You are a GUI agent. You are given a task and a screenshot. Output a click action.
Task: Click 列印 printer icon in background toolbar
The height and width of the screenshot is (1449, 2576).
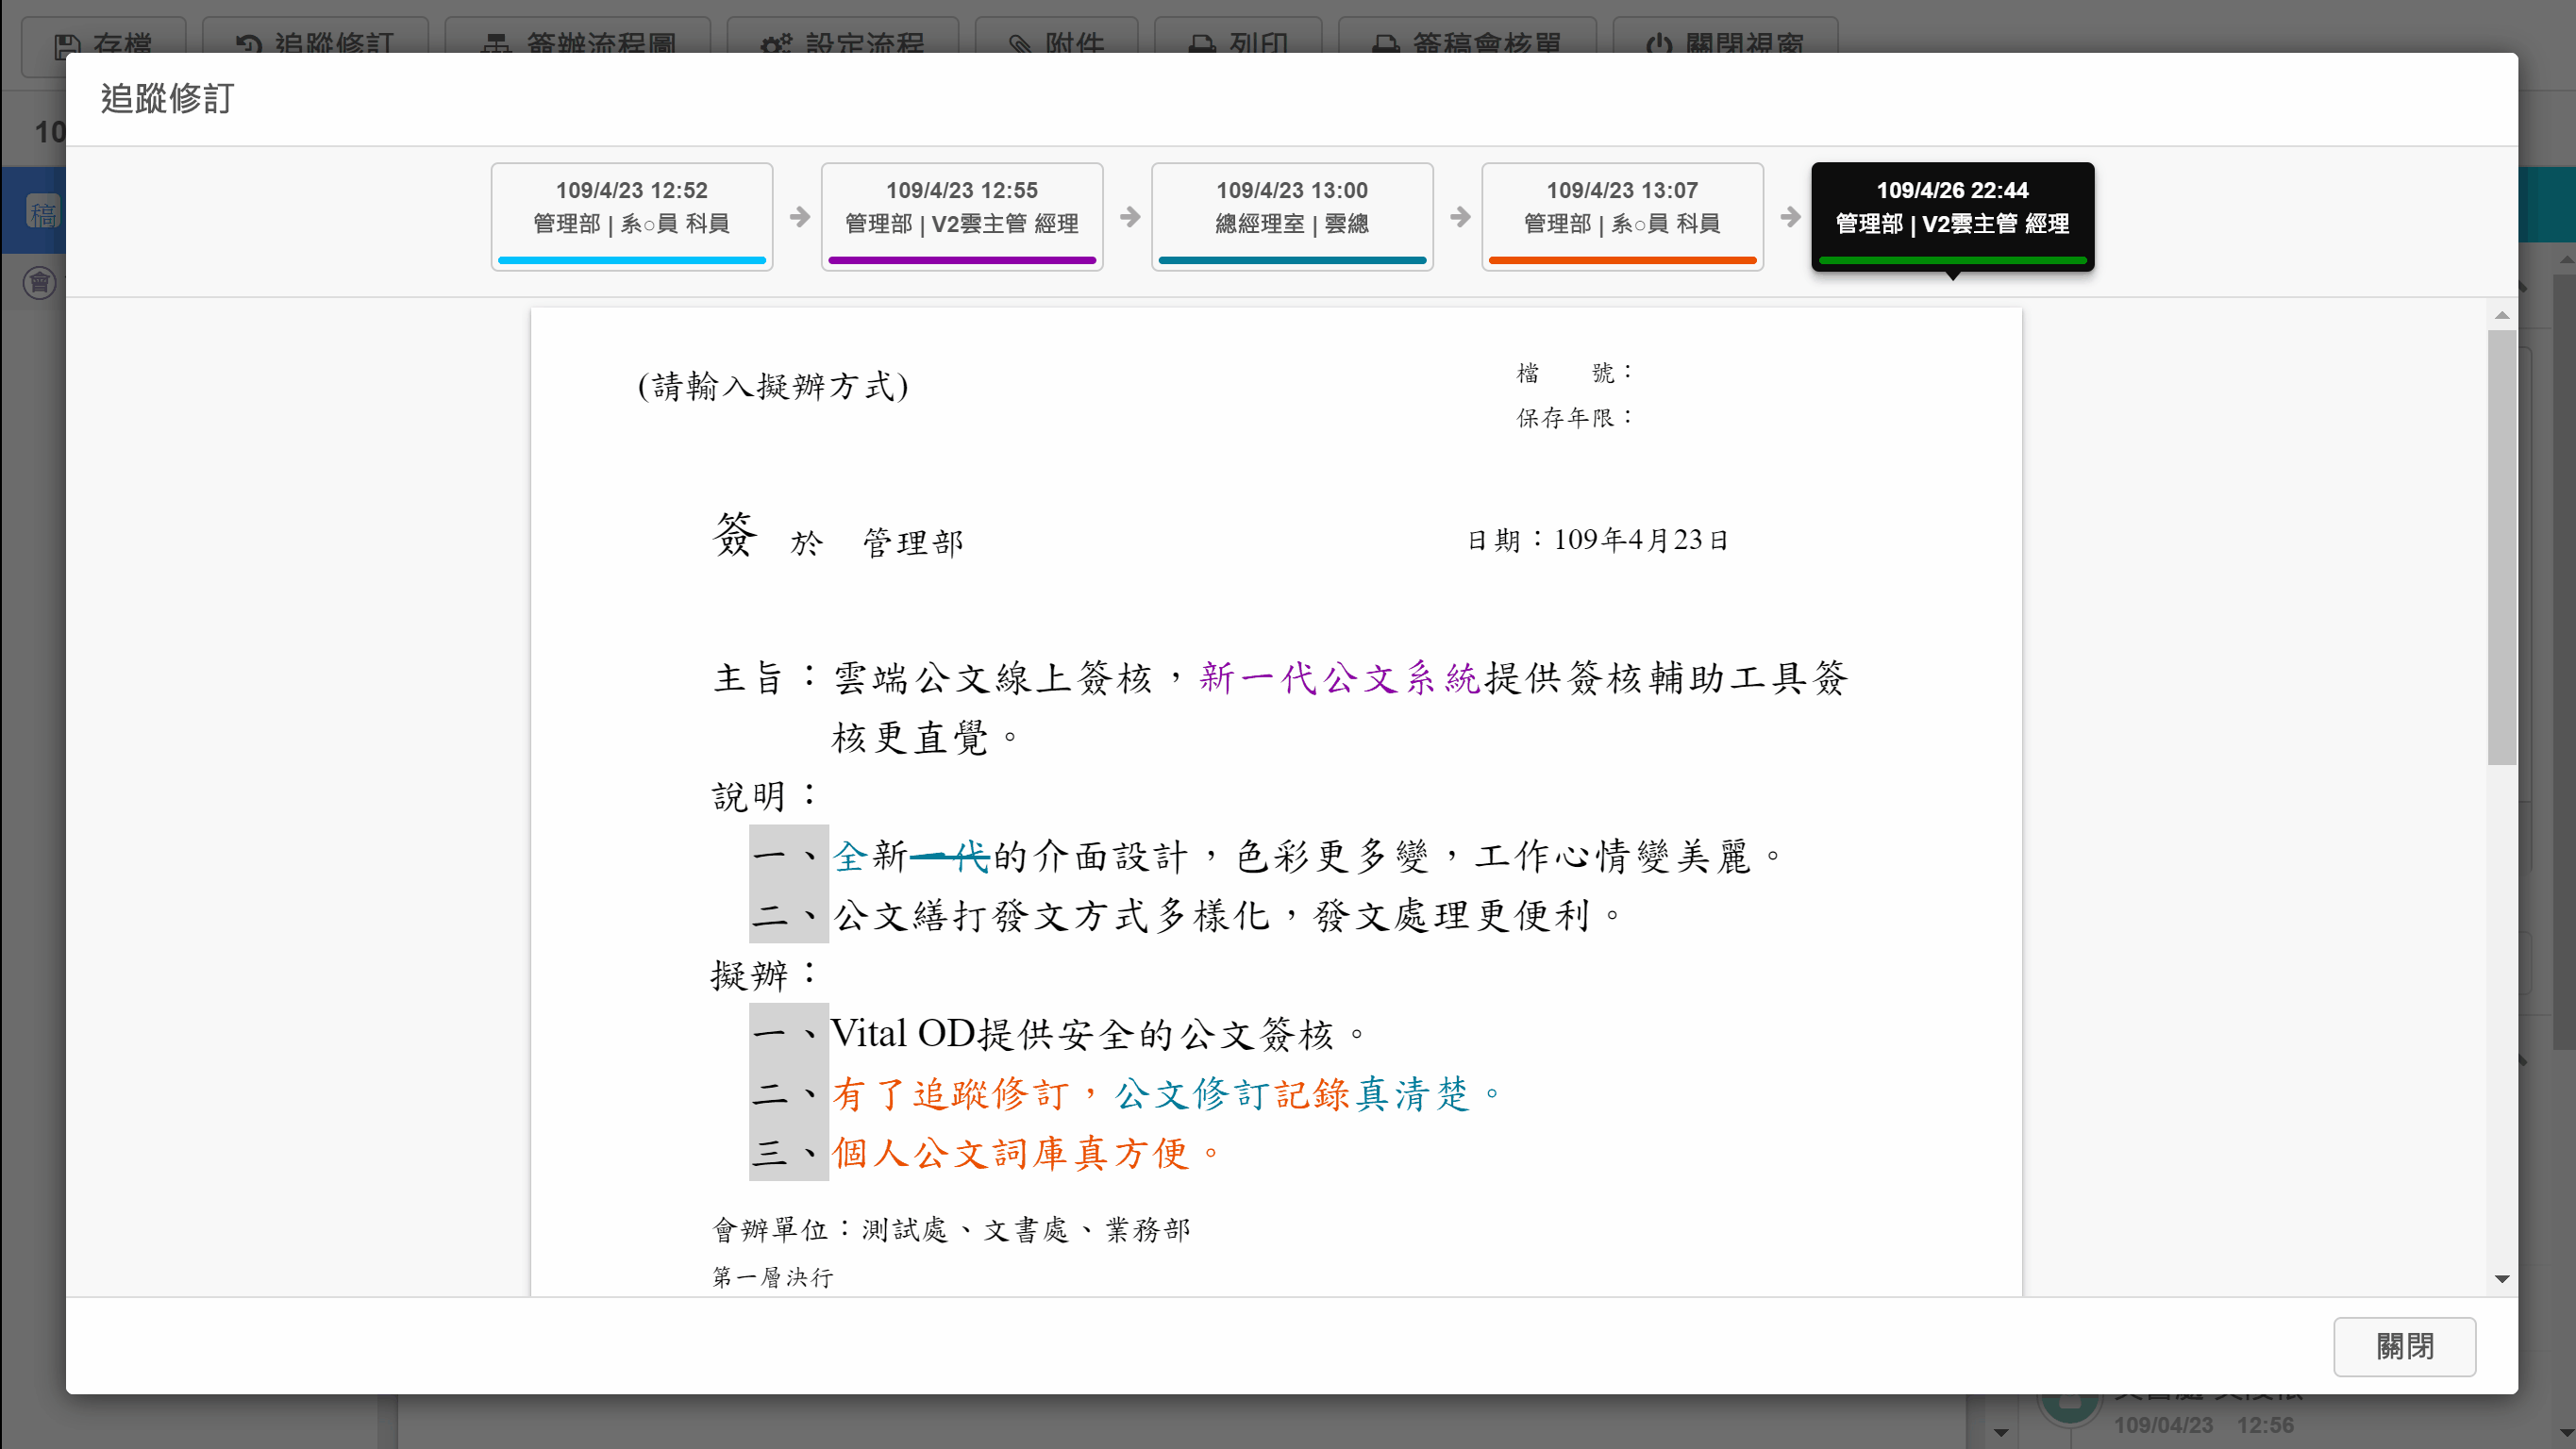[x=1202, y=45]
